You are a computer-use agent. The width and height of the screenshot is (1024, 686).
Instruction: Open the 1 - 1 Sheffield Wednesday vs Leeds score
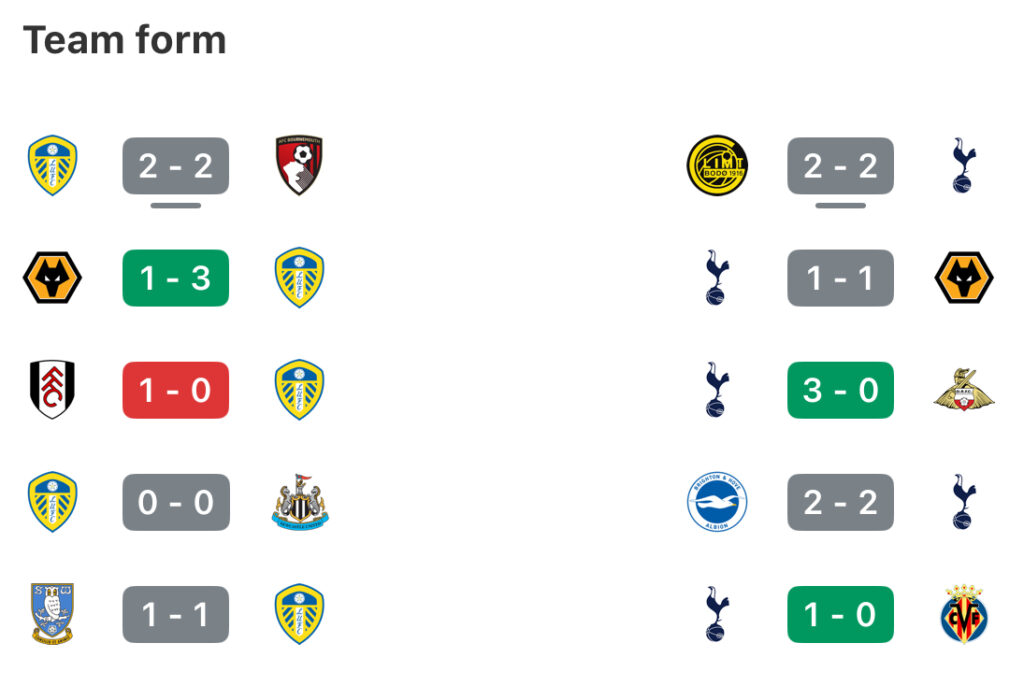pyautogui.click(x=176, y=614)
